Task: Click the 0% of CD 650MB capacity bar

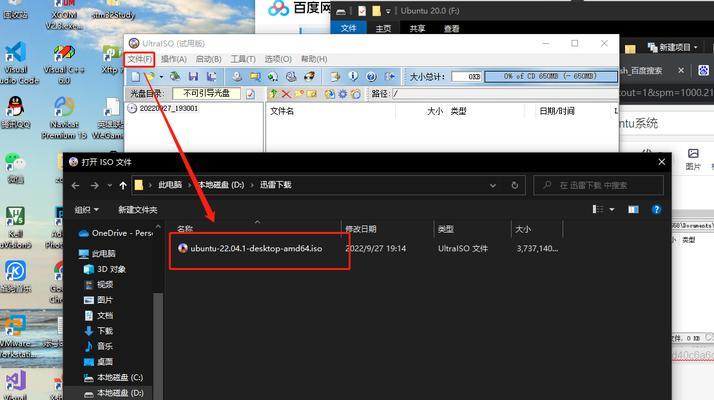Action: point(550,77)
